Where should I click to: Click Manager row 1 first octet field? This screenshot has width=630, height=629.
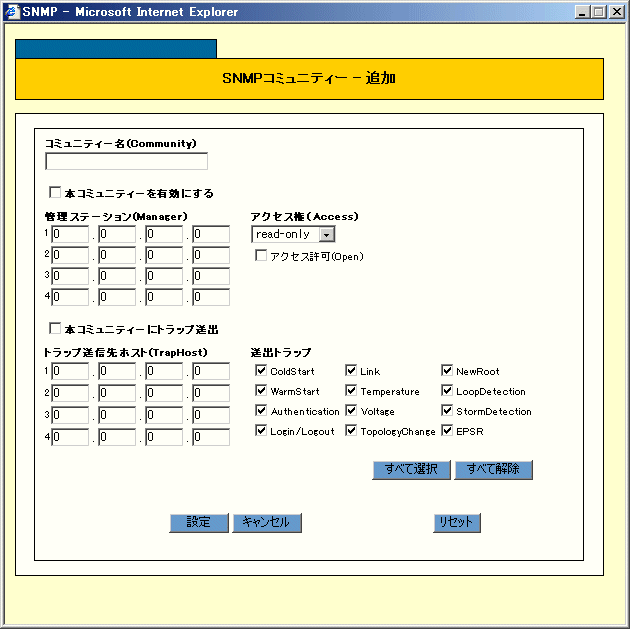(70, 234)
